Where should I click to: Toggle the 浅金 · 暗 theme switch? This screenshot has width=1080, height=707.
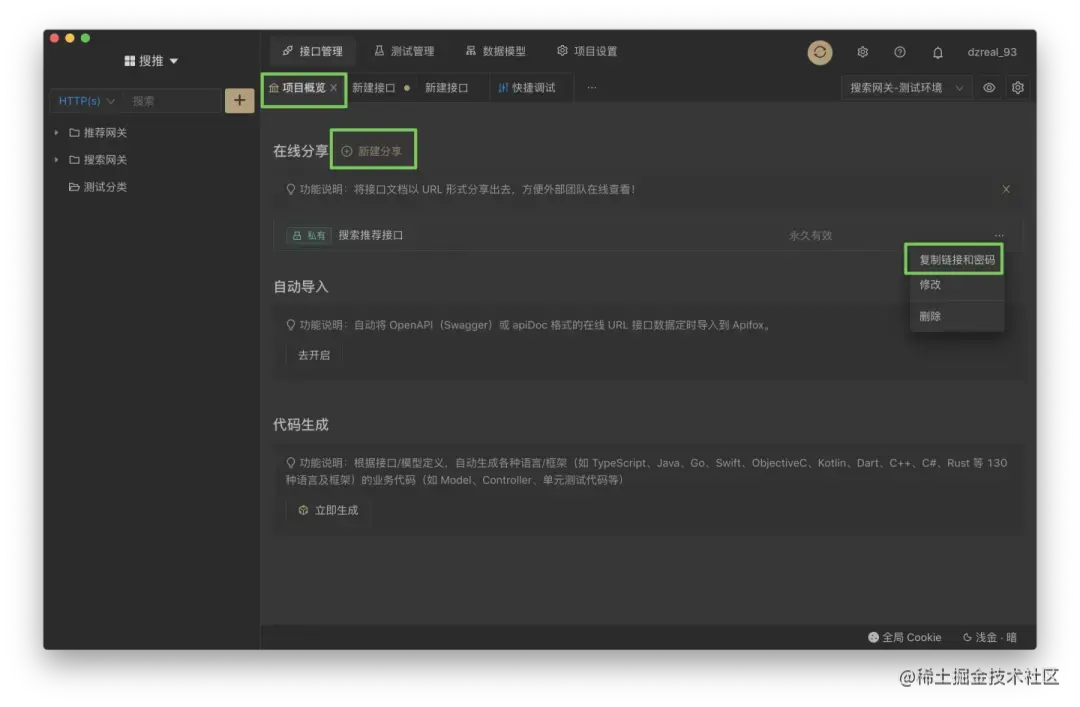[x=989, y=637]
